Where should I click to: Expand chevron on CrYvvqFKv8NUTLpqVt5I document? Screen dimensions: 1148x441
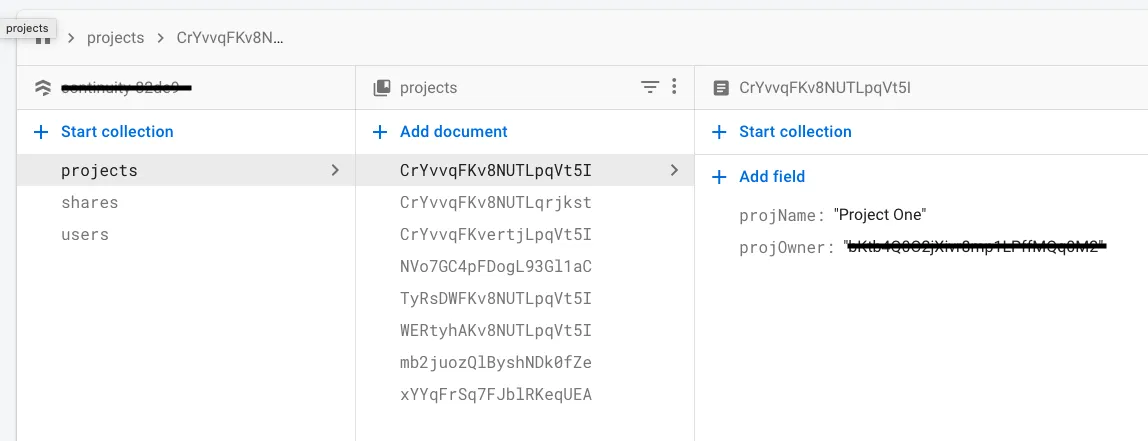674,170
